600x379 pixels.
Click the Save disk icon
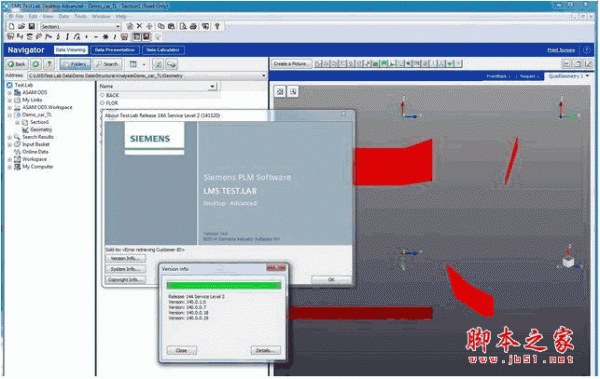coord(32,26)
